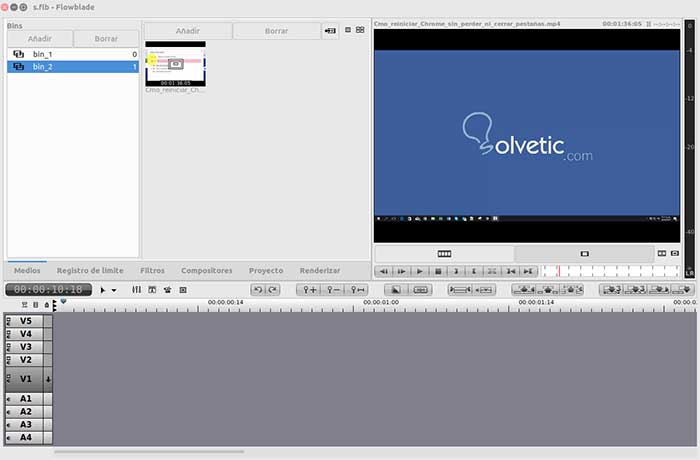Click the Borrar button under Bins
The height and width of the screenshot is (460, 700).
pyautogui.click(x=106, y=39)
